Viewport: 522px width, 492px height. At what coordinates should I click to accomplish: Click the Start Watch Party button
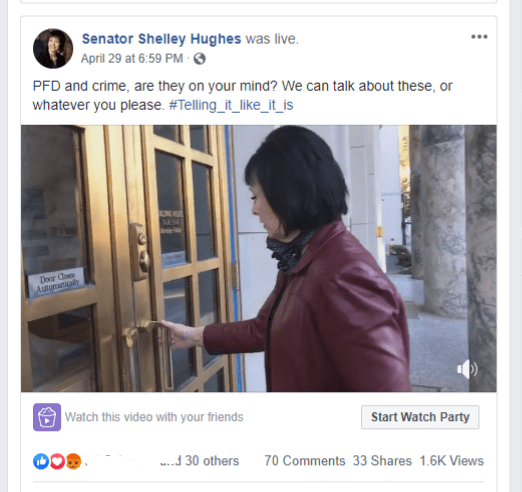420,417
